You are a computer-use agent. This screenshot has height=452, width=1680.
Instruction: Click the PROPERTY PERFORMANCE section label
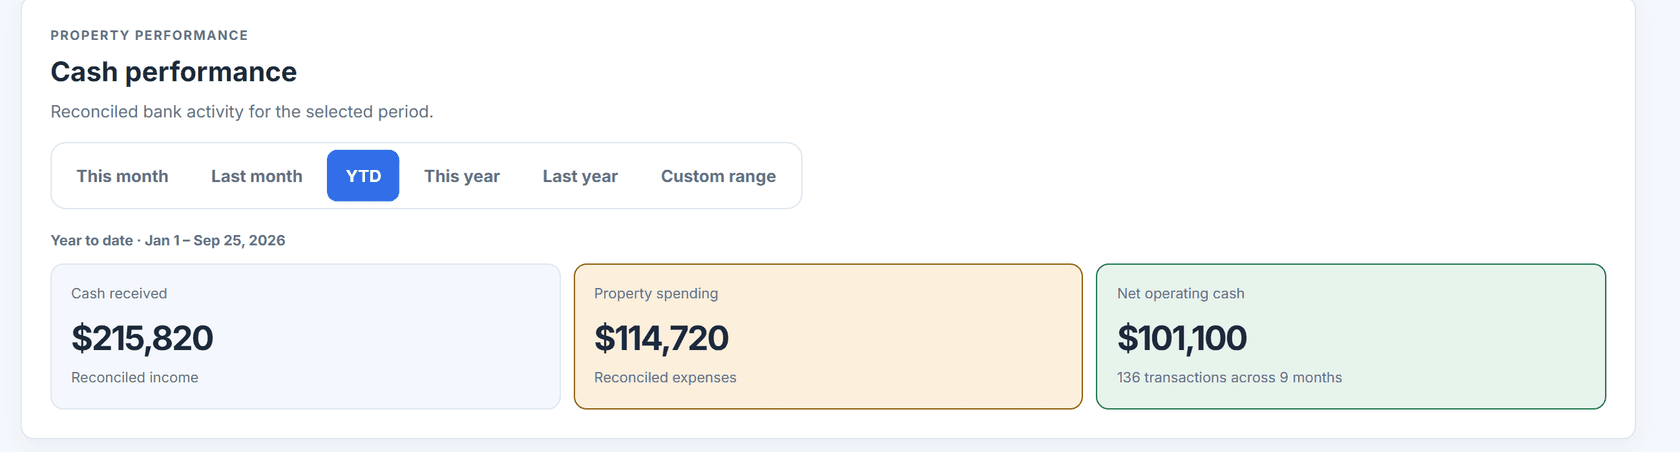(149, 35)
